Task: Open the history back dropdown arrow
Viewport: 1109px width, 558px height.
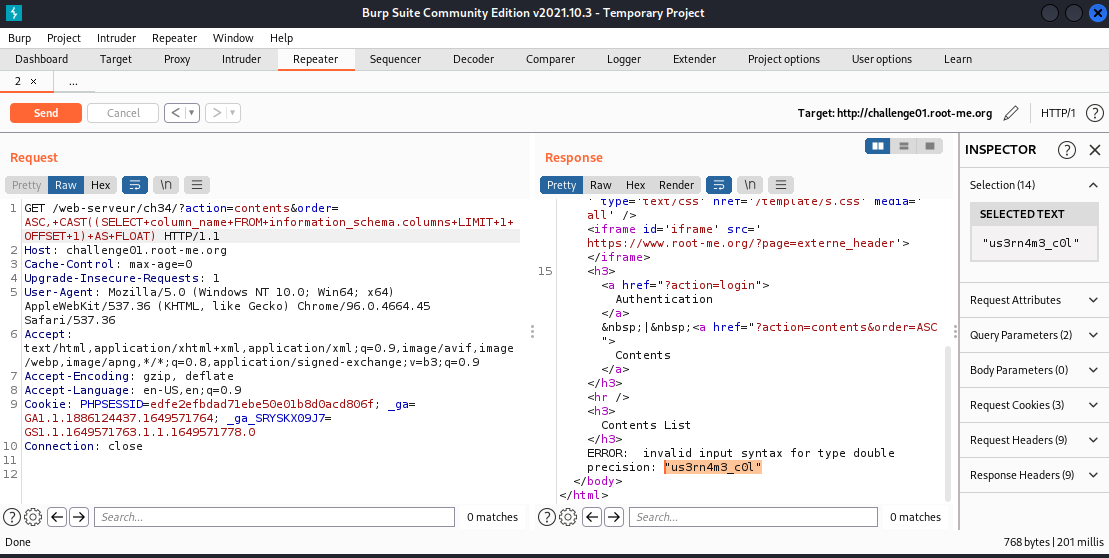Action: click(x=192, y=112)
